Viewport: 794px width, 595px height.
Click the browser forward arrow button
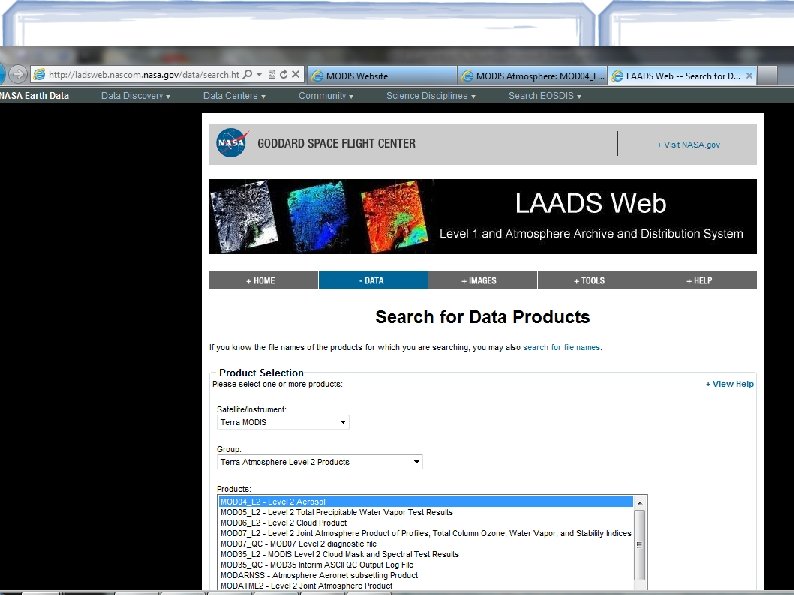(18, 74)
